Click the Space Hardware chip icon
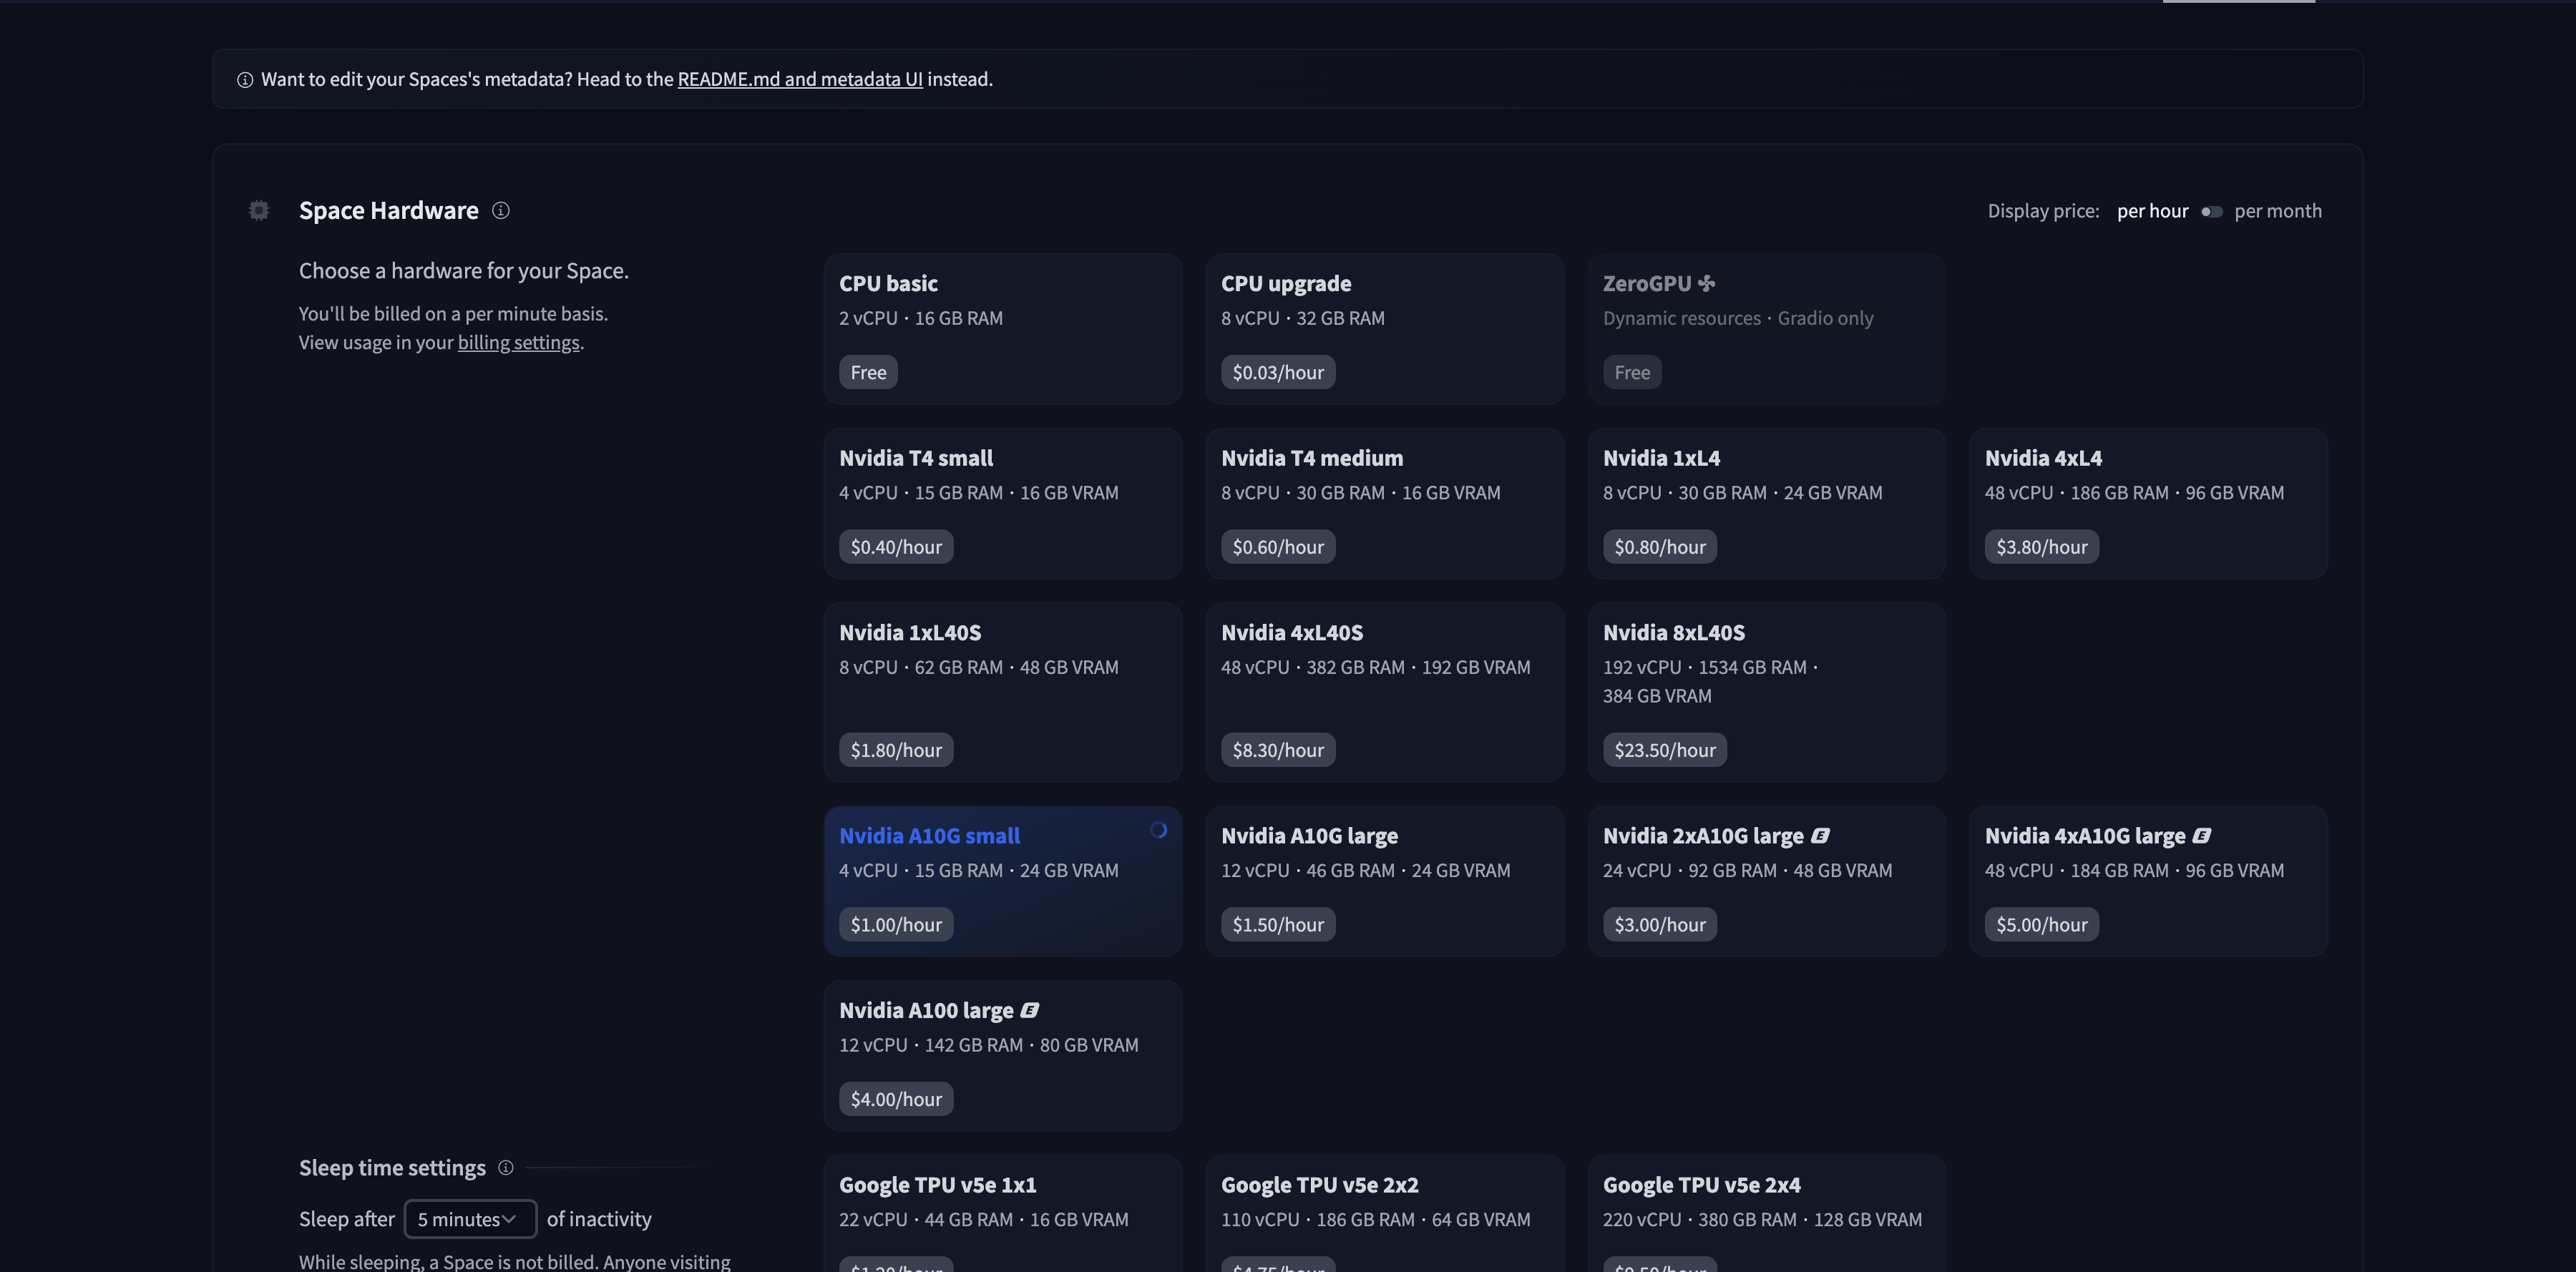 coord(259,210)
